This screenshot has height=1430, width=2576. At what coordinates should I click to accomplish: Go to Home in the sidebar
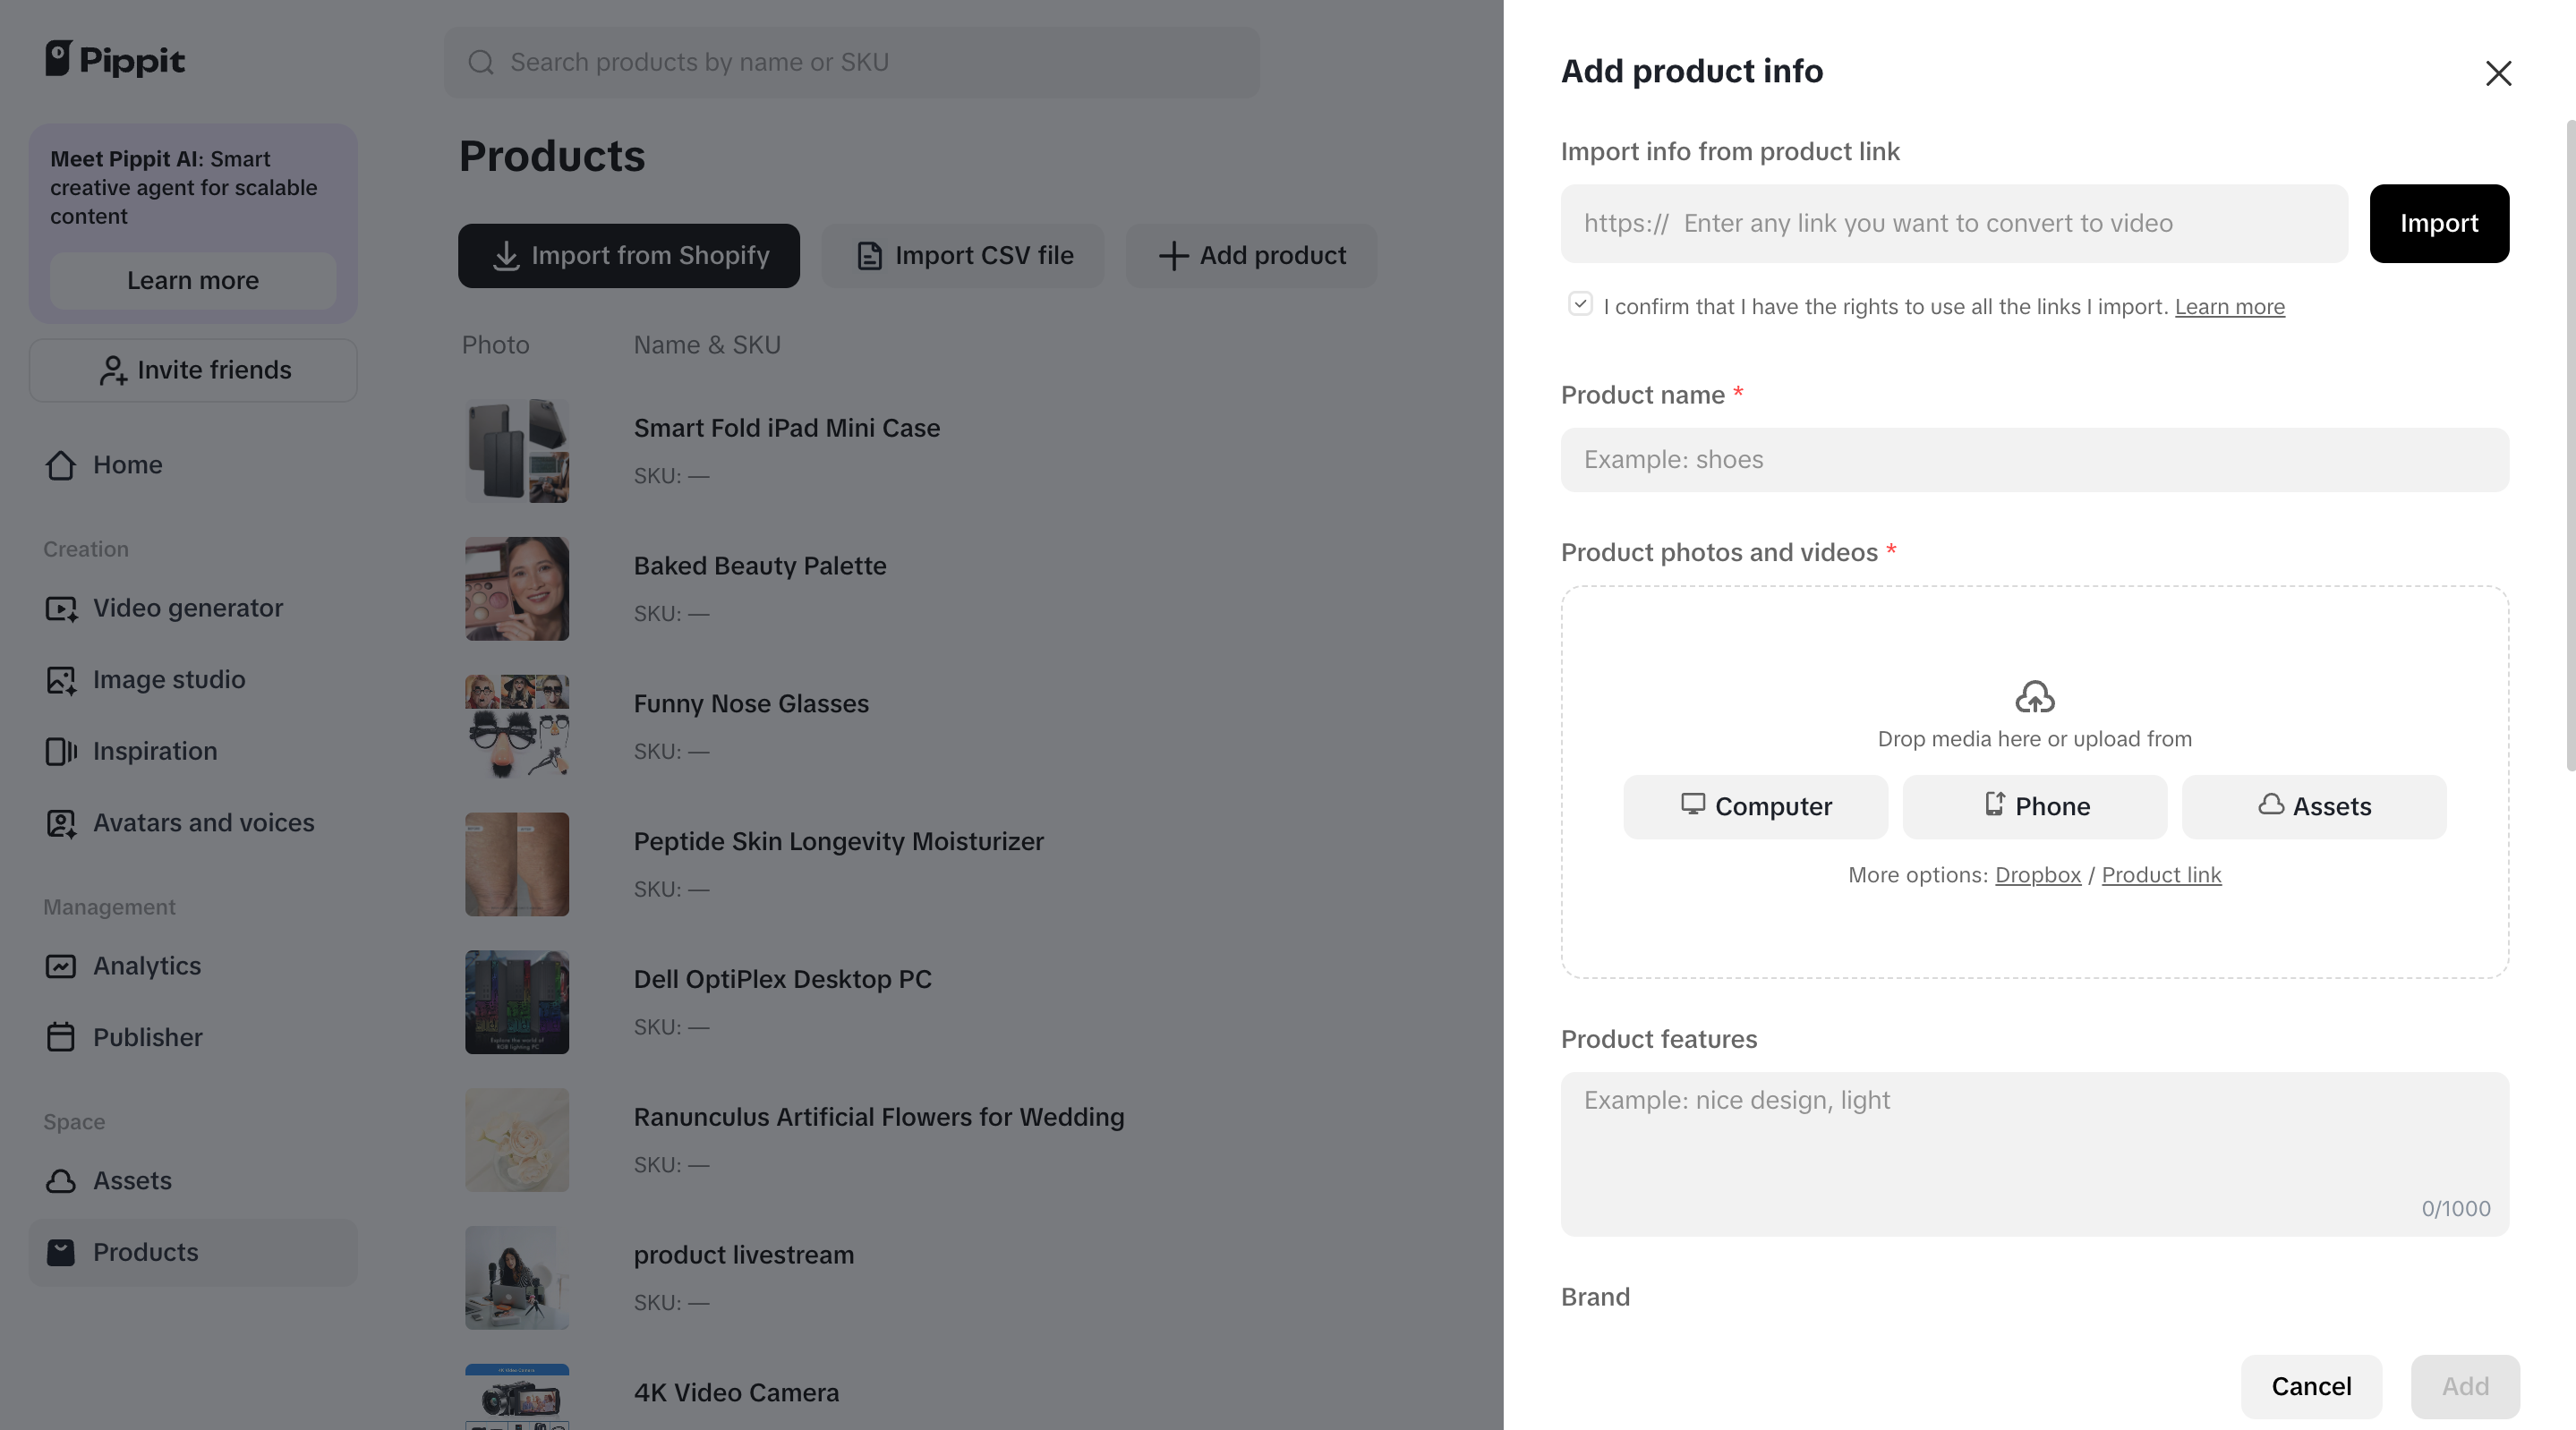(x=128, y=464)
